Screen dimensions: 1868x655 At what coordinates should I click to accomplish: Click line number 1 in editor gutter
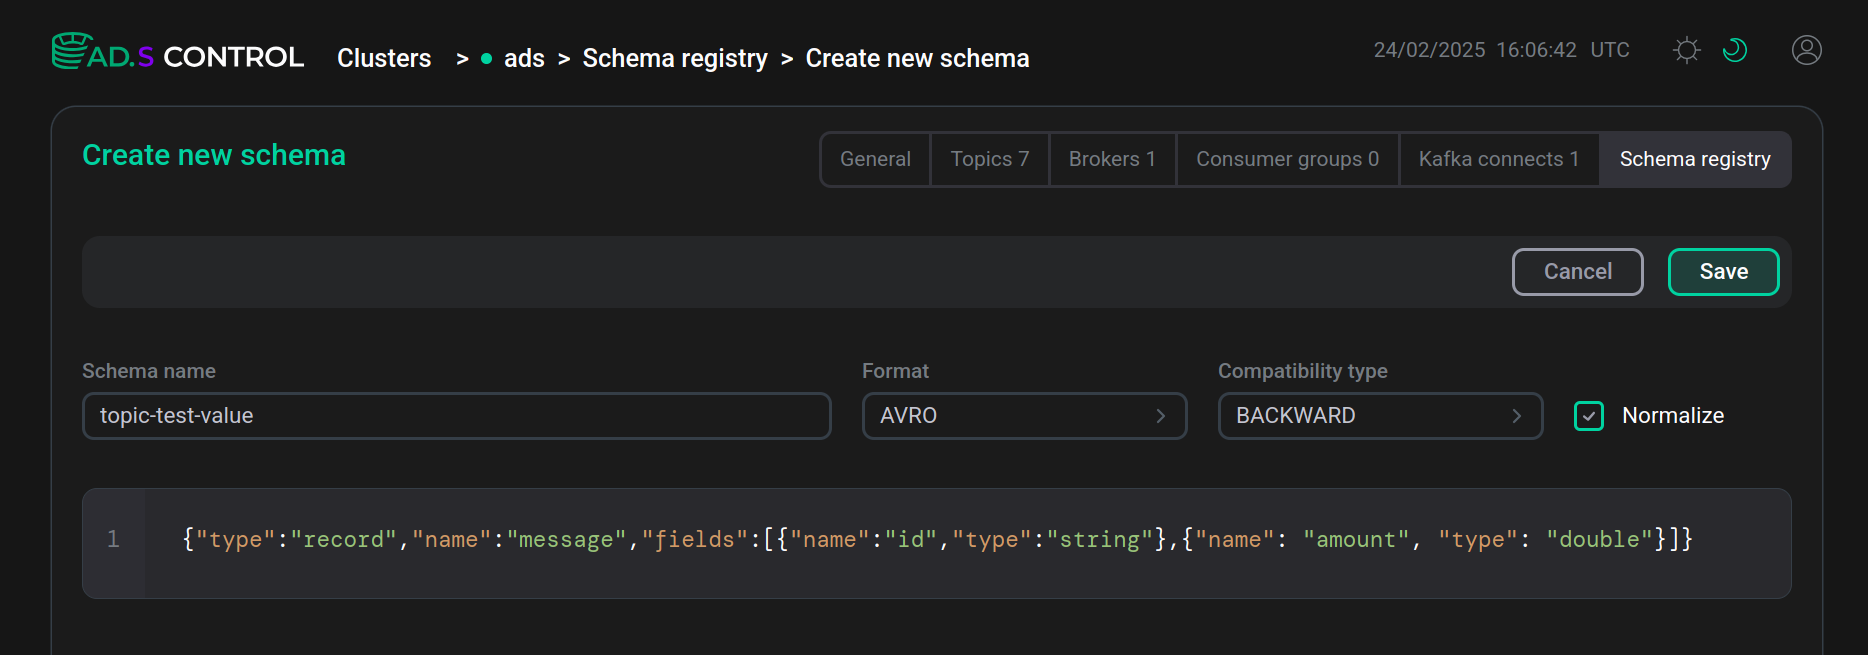coord(113,540)
